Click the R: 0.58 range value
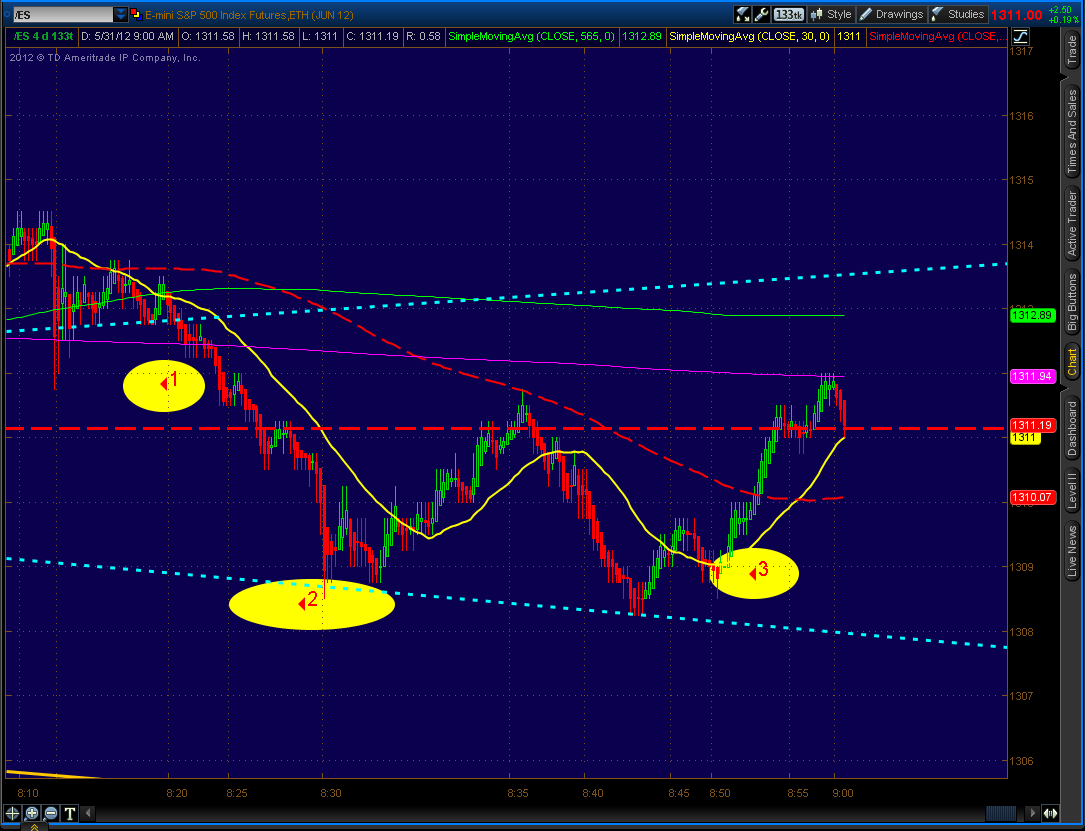The image size is (1085, 831). 423,36
